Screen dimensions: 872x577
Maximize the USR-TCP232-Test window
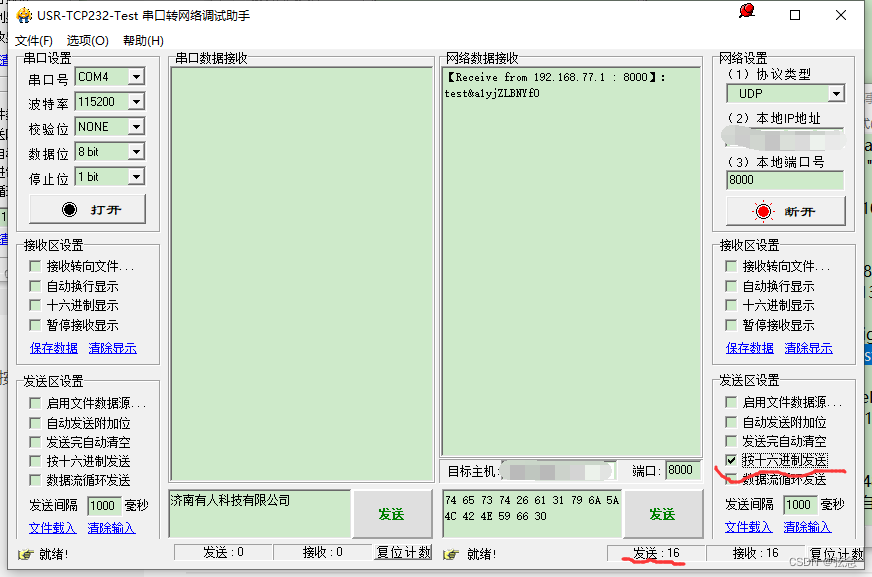coord(795,15)
